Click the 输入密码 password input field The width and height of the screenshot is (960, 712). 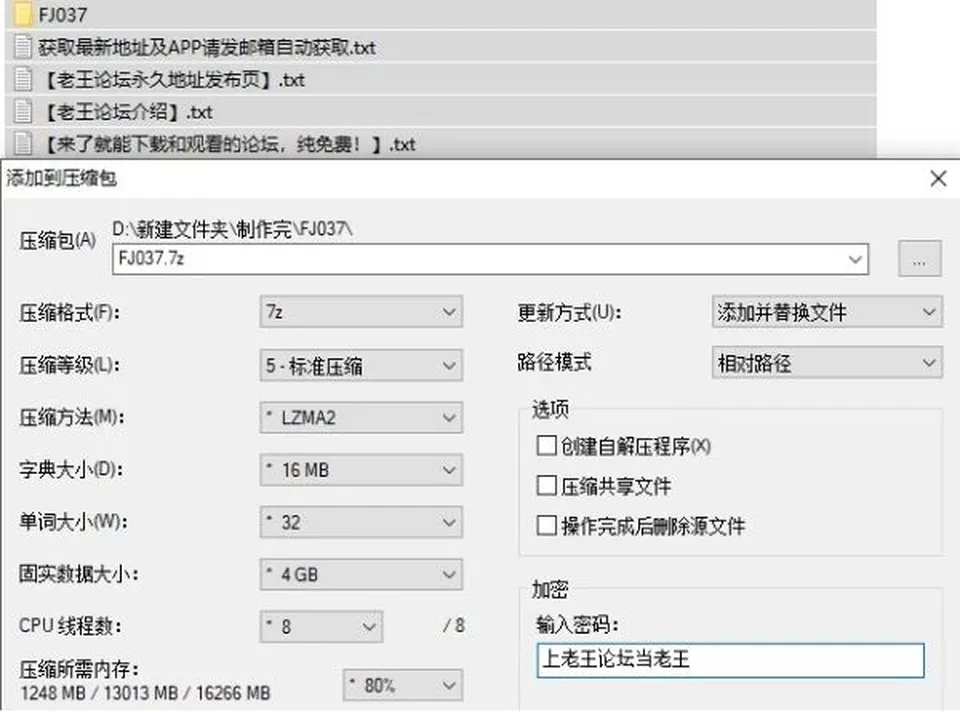[730, 660]
